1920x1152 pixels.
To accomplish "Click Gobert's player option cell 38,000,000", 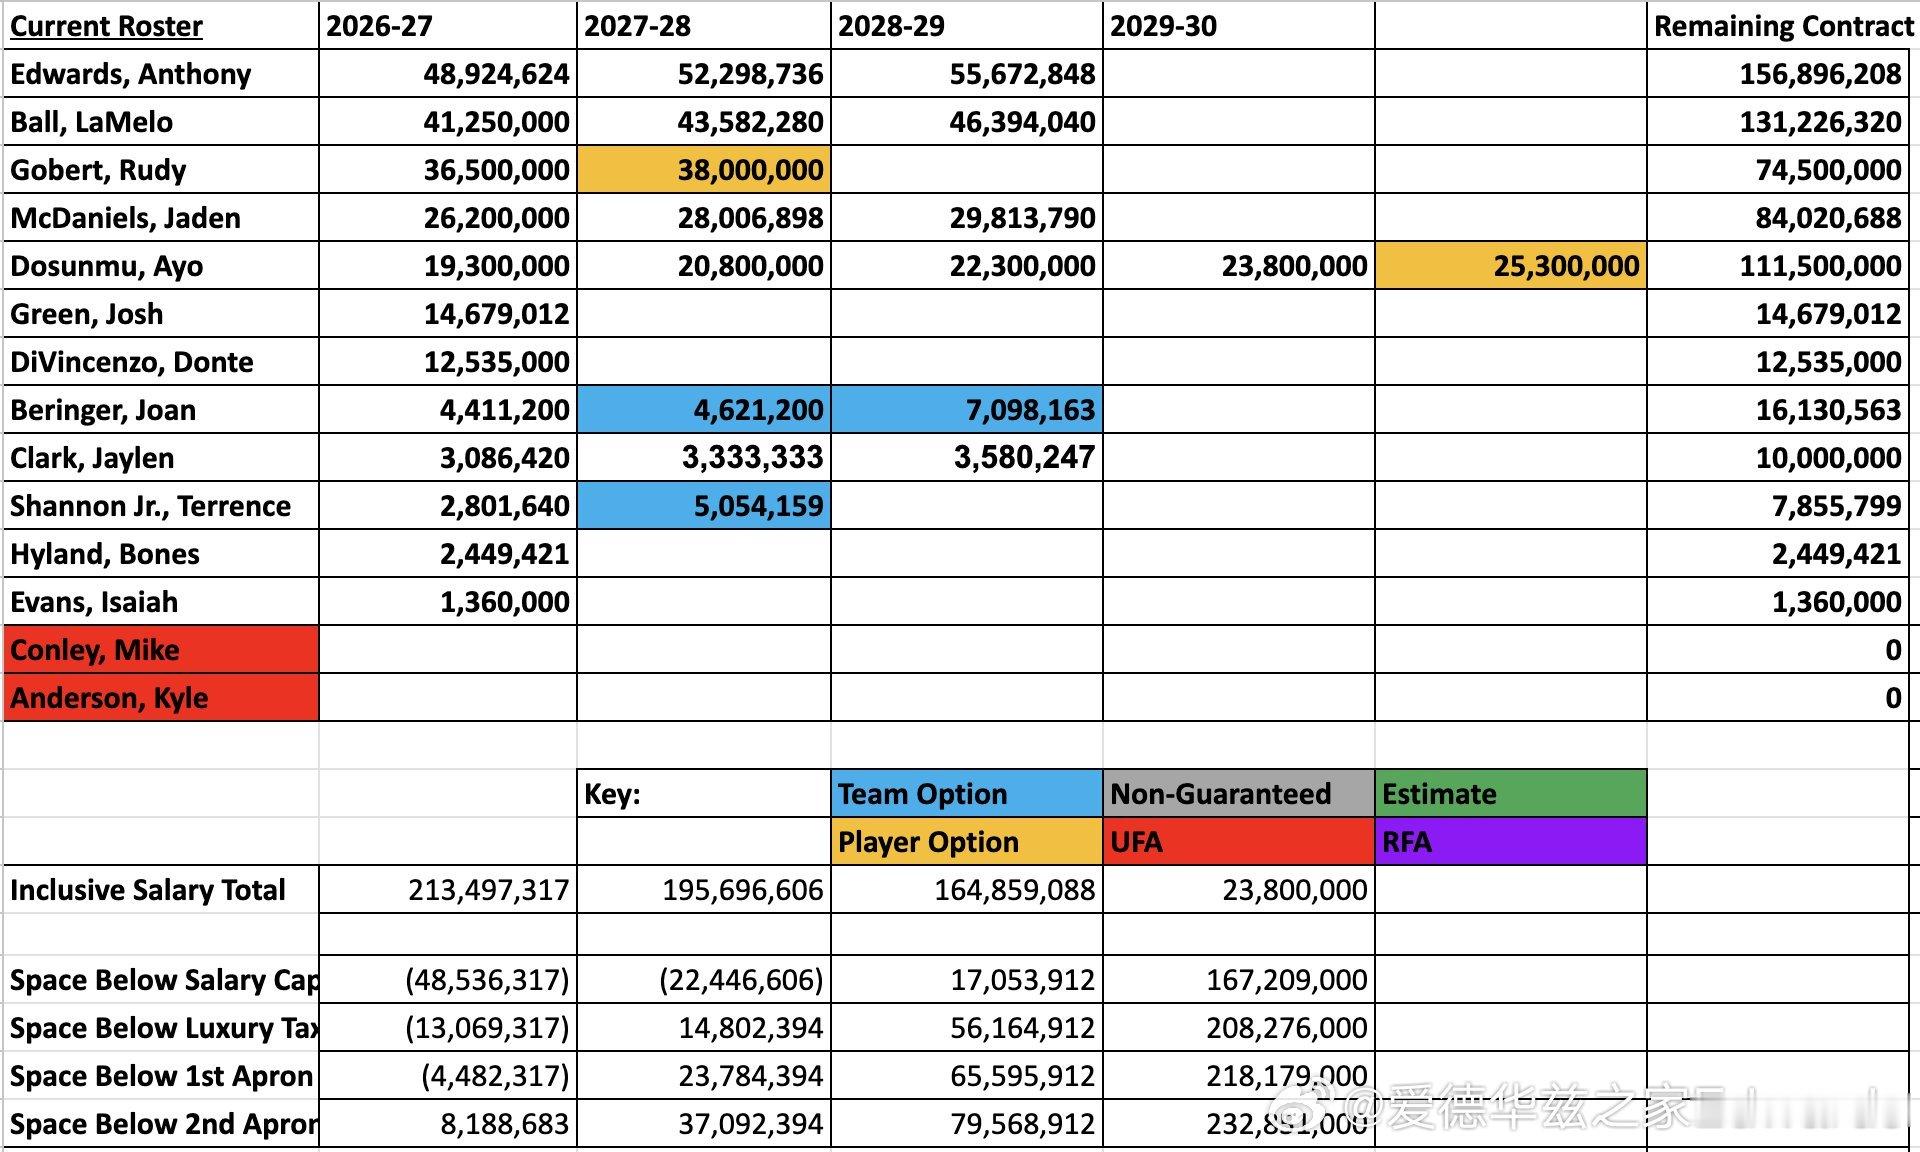I will point(704,169).
